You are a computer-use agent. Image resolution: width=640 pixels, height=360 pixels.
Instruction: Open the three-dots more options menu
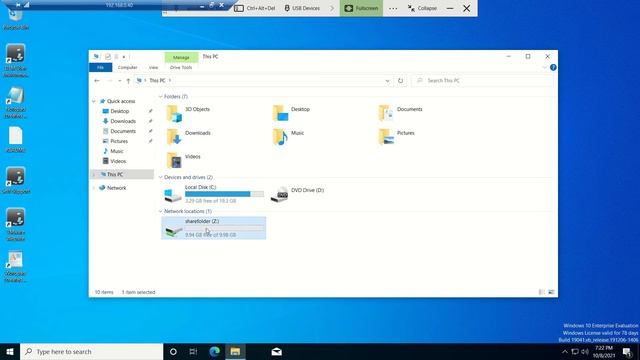393,8
